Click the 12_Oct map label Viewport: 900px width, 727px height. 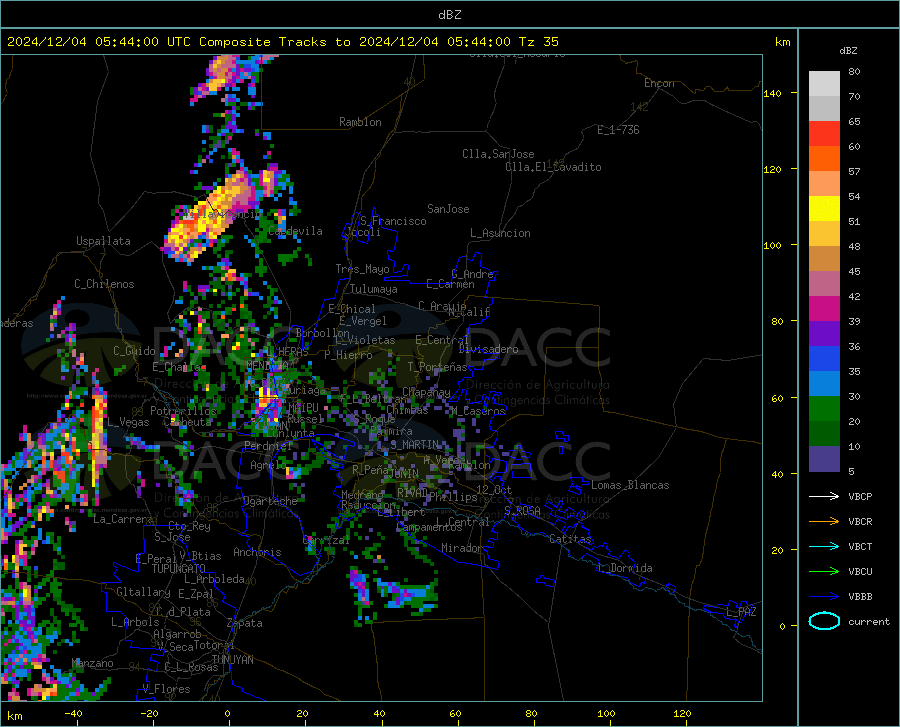pos(494,489)
